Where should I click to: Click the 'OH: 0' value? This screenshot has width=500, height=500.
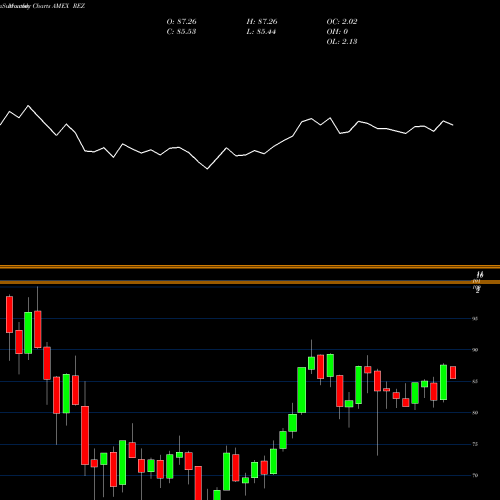pos(337,32)
